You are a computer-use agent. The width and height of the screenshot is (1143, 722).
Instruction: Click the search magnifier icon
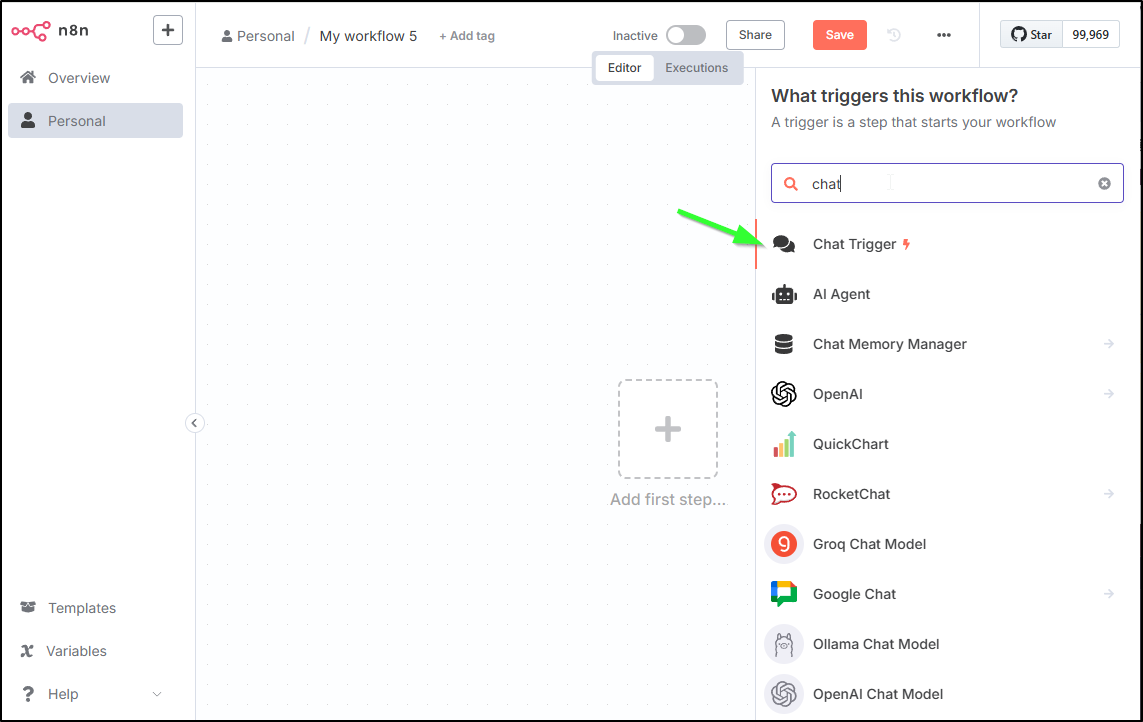pos(790,184)
